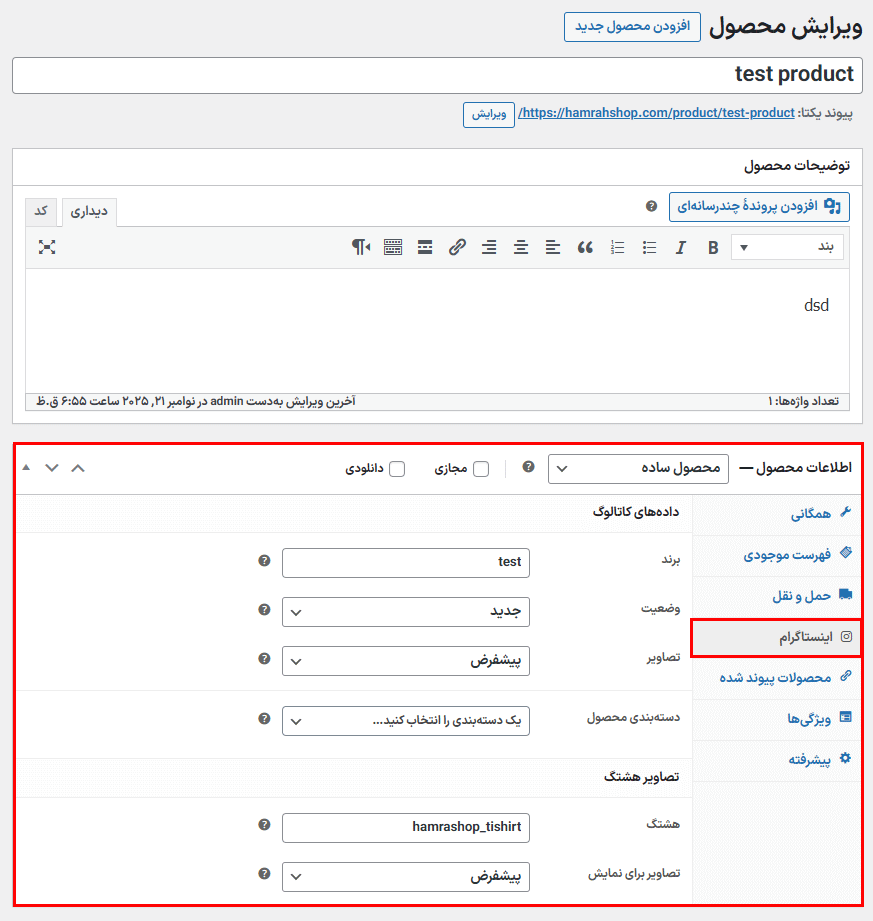Insert a numbered list
This screenshot has width=873, height=921.
click(x=617, y=248)
